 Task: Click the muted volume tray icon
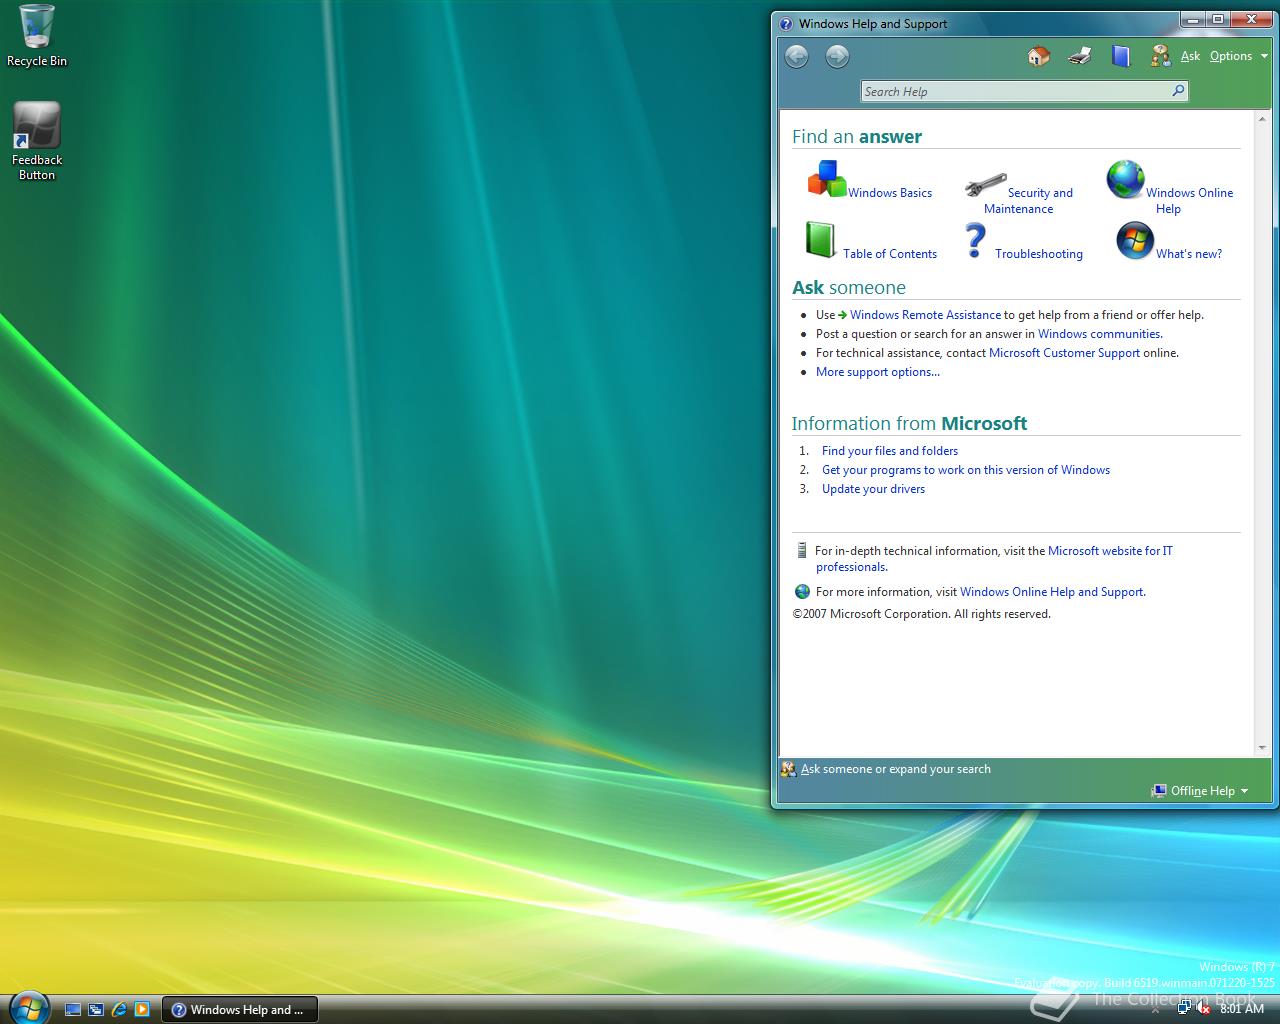coord(1204,1009)
